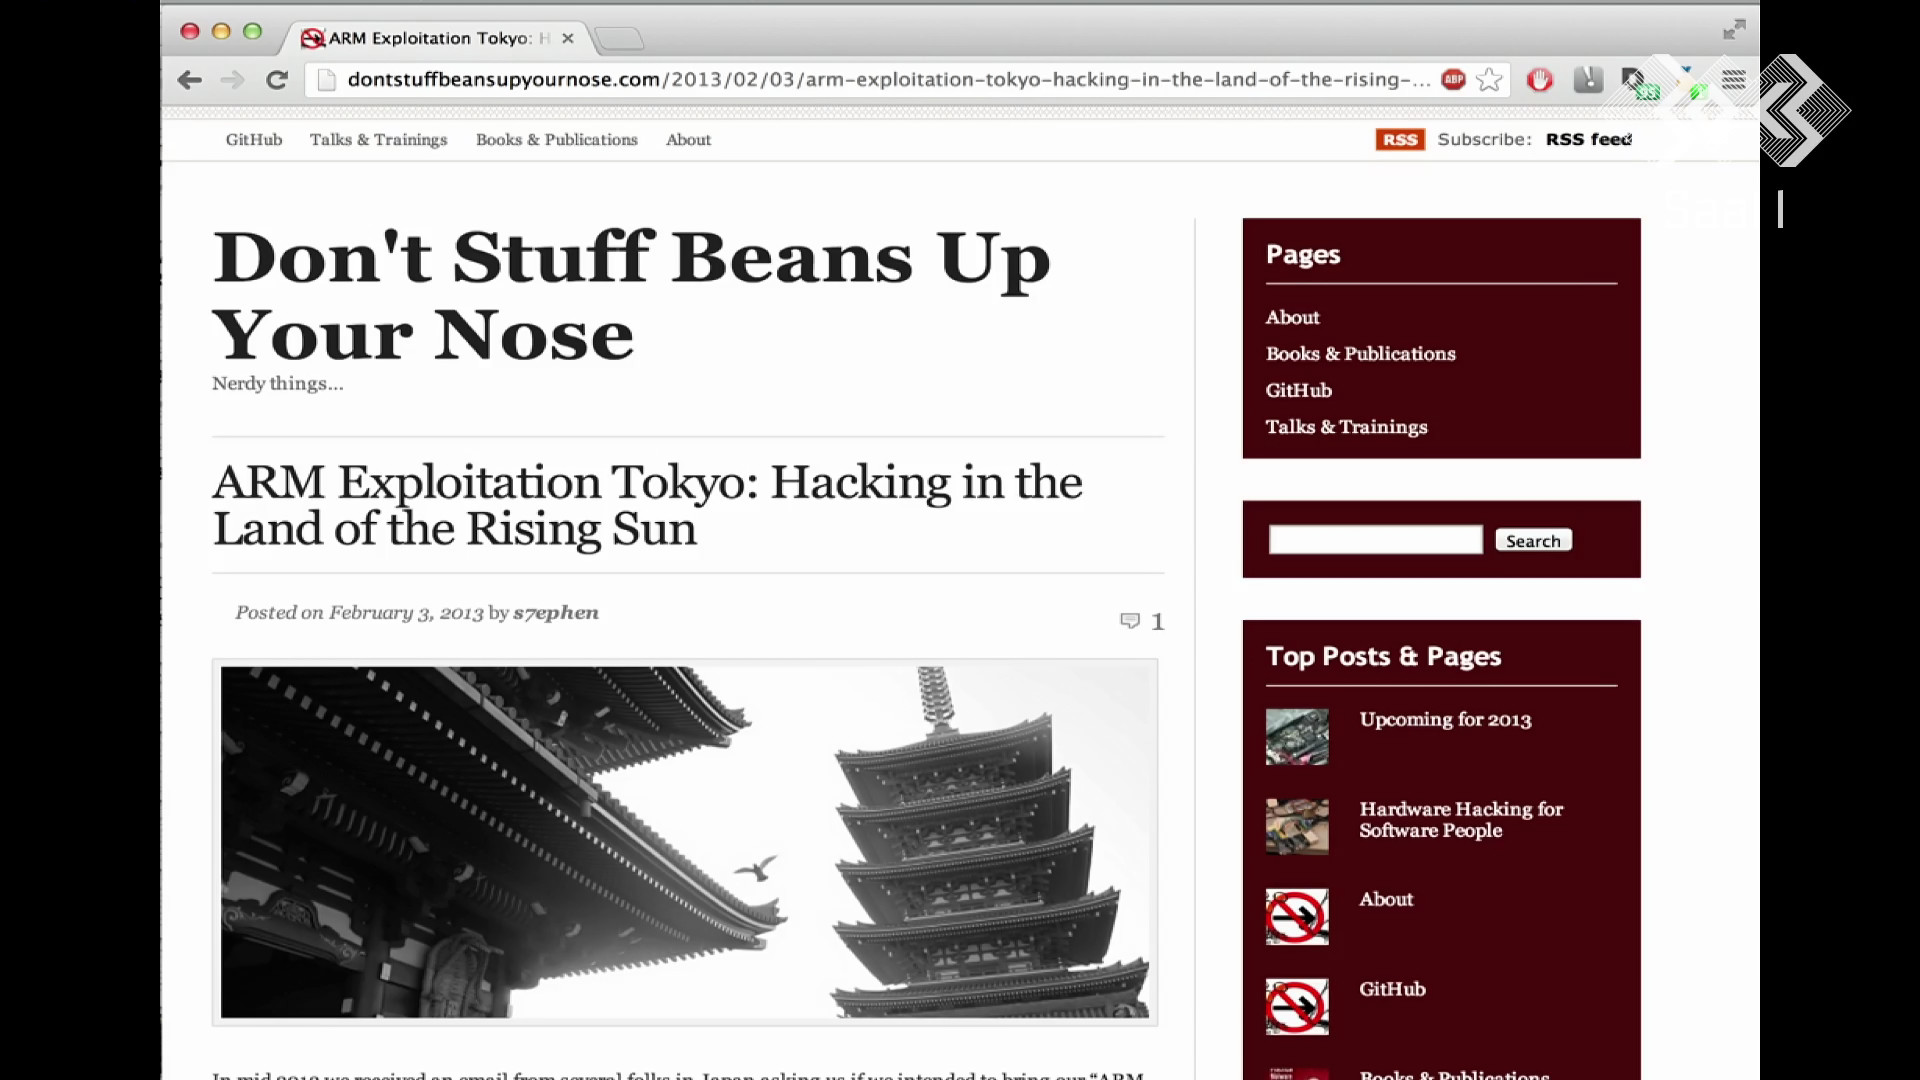Open About link in Top Posts & Pages
This screenshot has width=1920, height=1080.
click(1386, 899)
